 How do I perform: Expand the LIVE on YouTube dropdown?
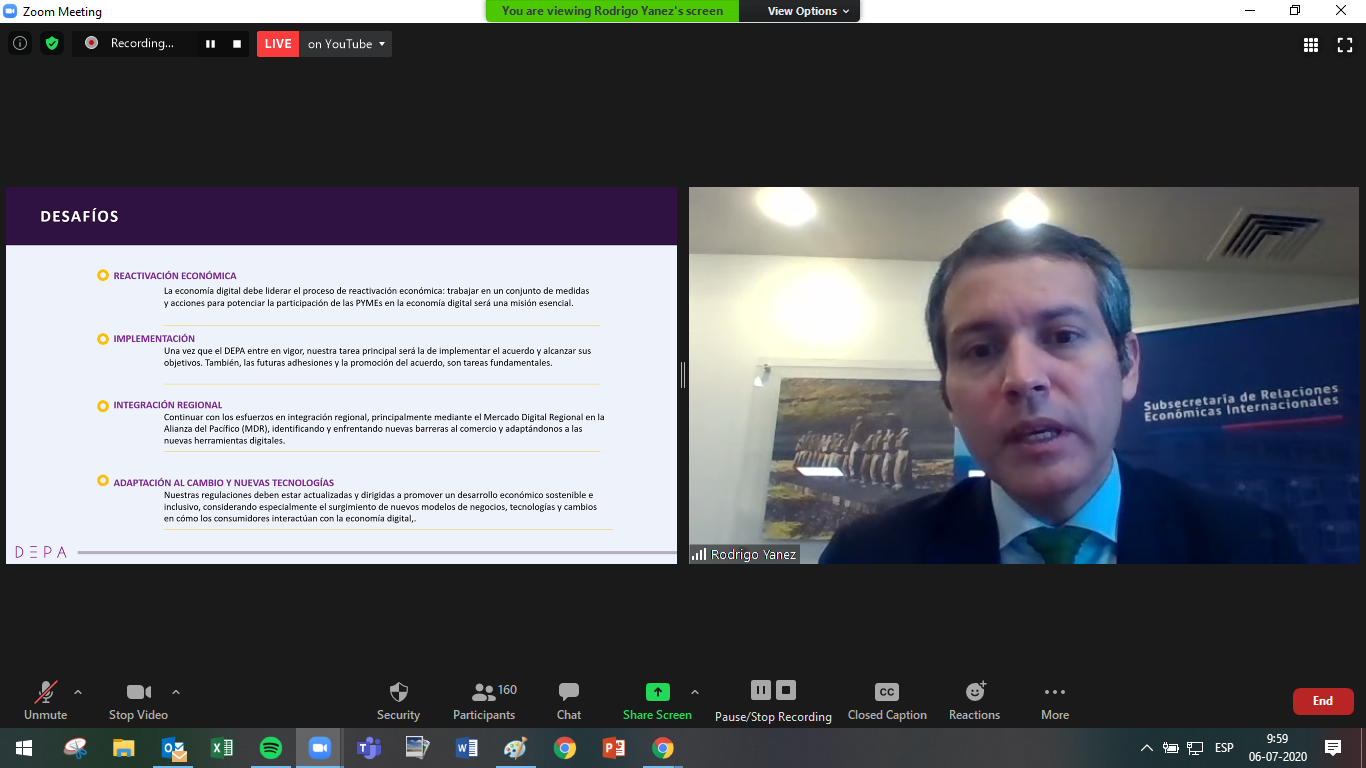(x=382, y=44)
